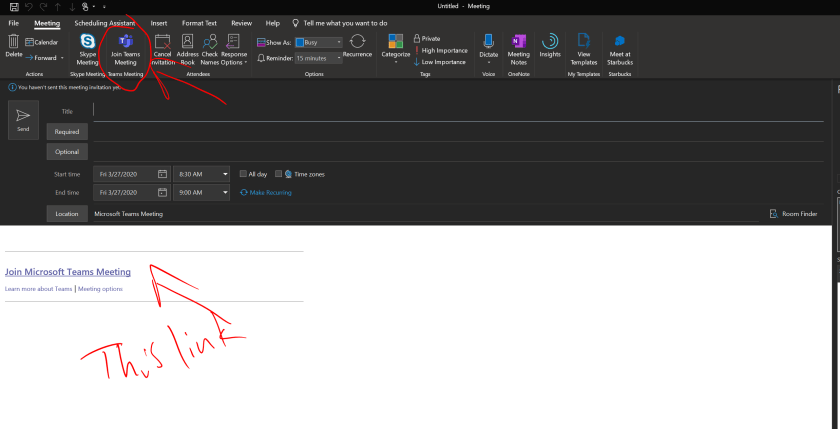Click the Join Microsoft Teams Meeting link
840x429 pixels.
[x=67, y=272]
